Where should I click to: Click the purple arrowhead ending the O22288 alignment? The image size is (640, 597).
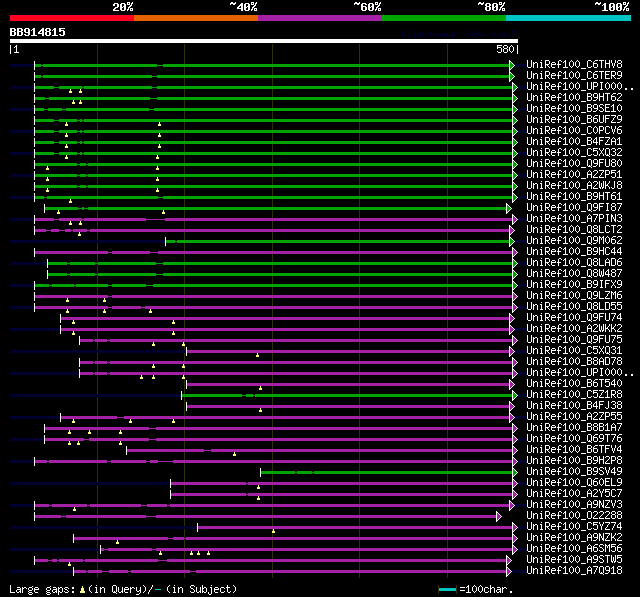click(x=498, y=517)
